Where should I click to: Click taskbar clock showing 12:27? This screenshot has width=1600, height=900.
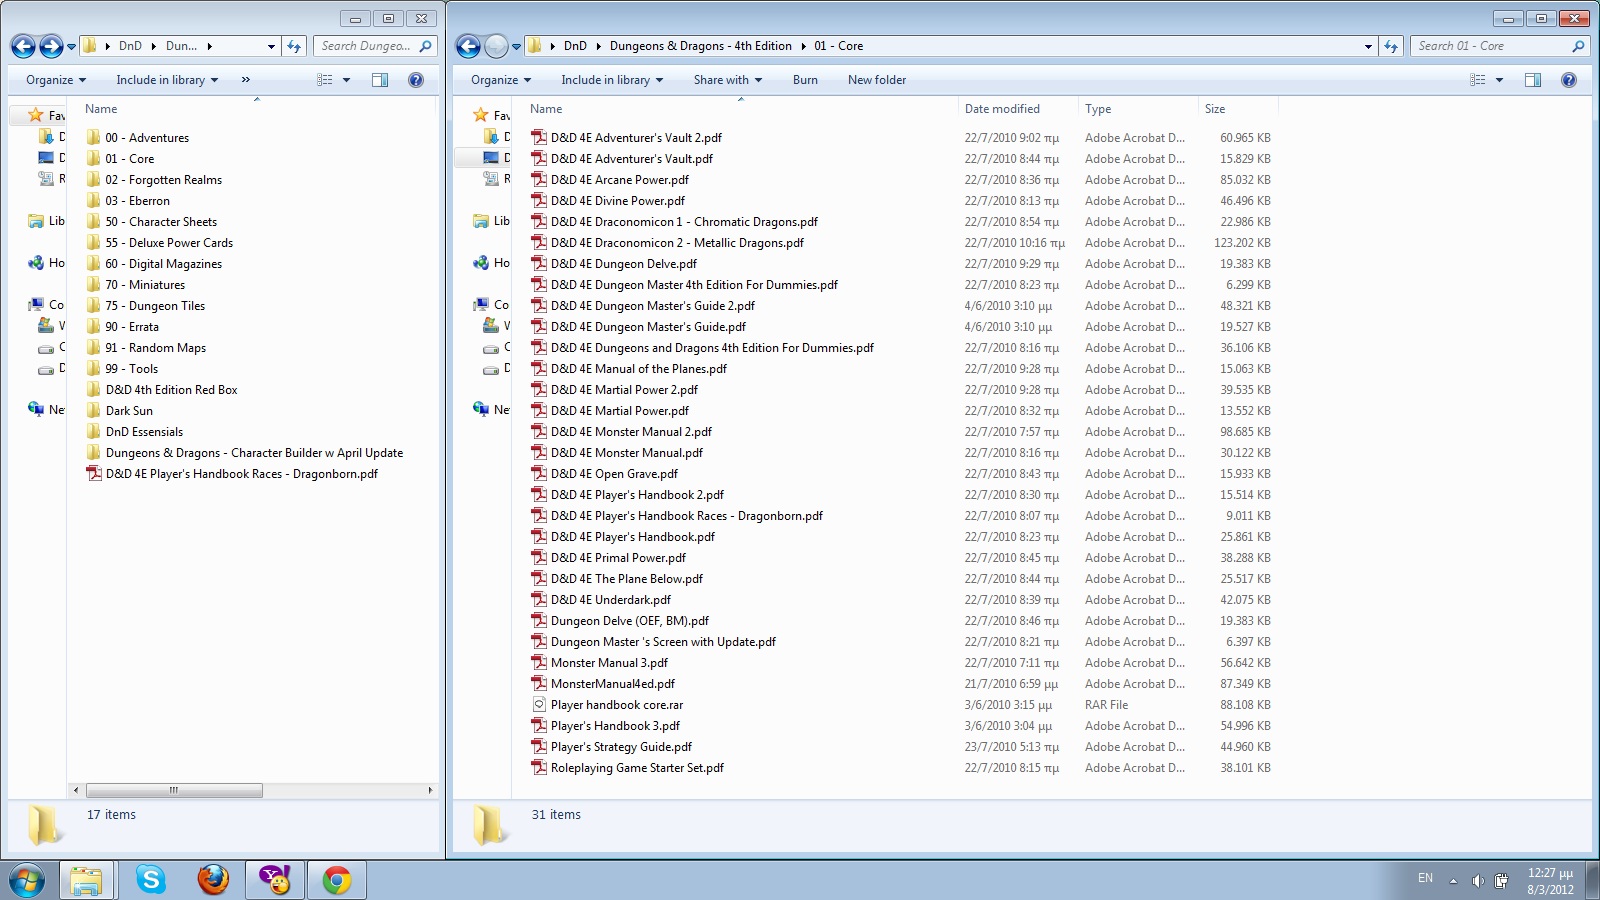pyautogui.click(x=1550, y=881)
